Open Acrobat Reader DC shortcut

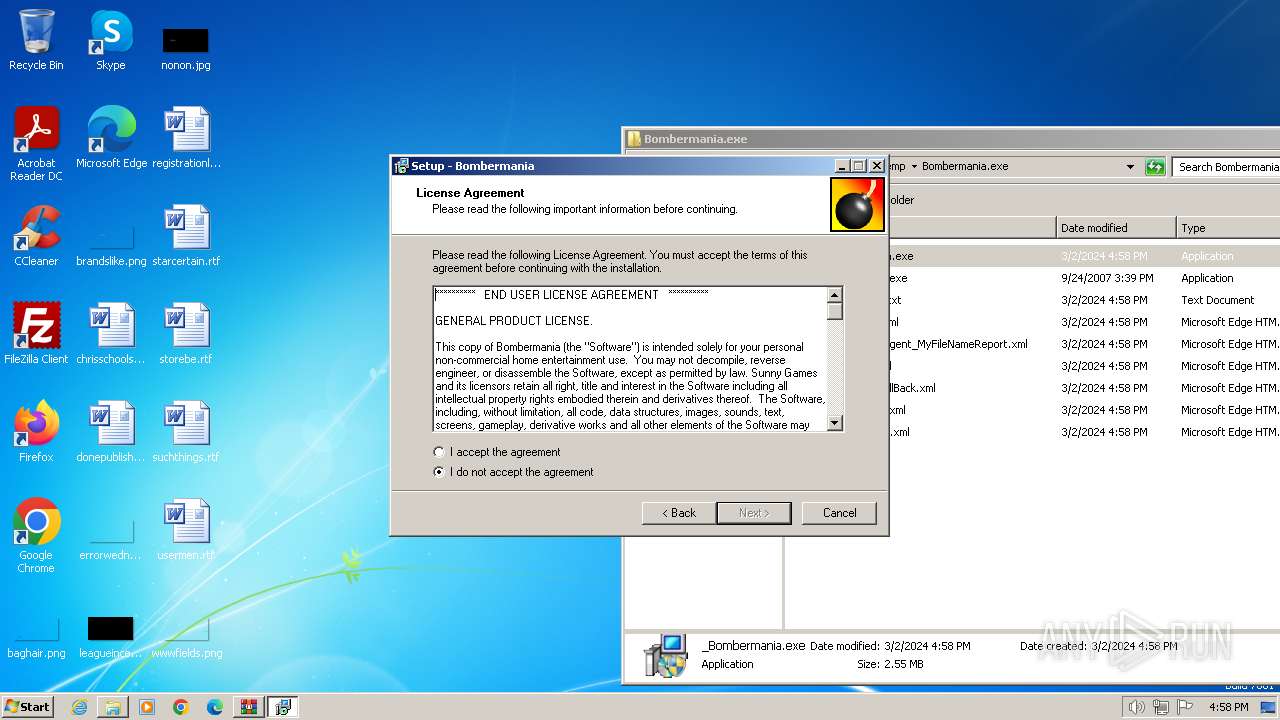[36, 144]
